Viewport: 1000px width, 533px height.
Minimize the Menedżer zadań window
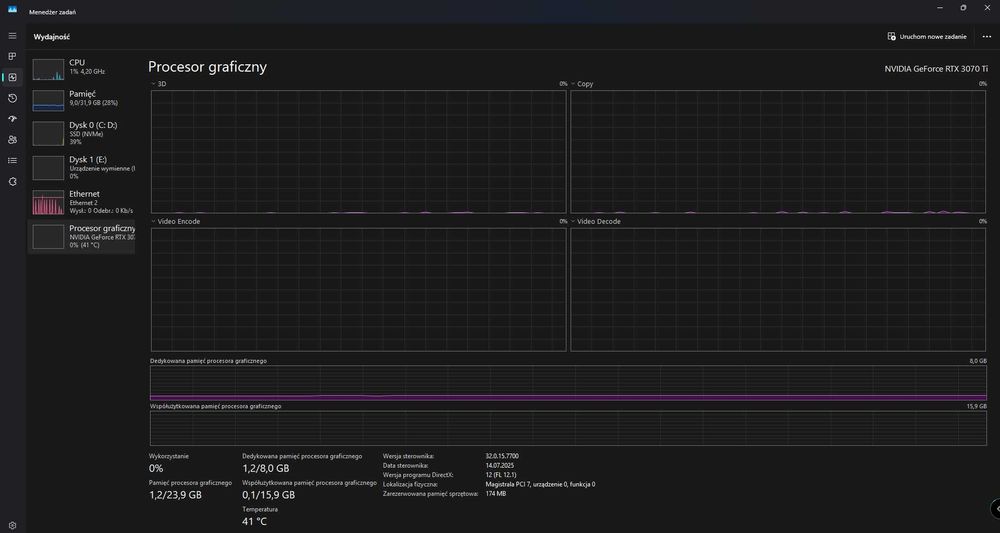(940, 8)
